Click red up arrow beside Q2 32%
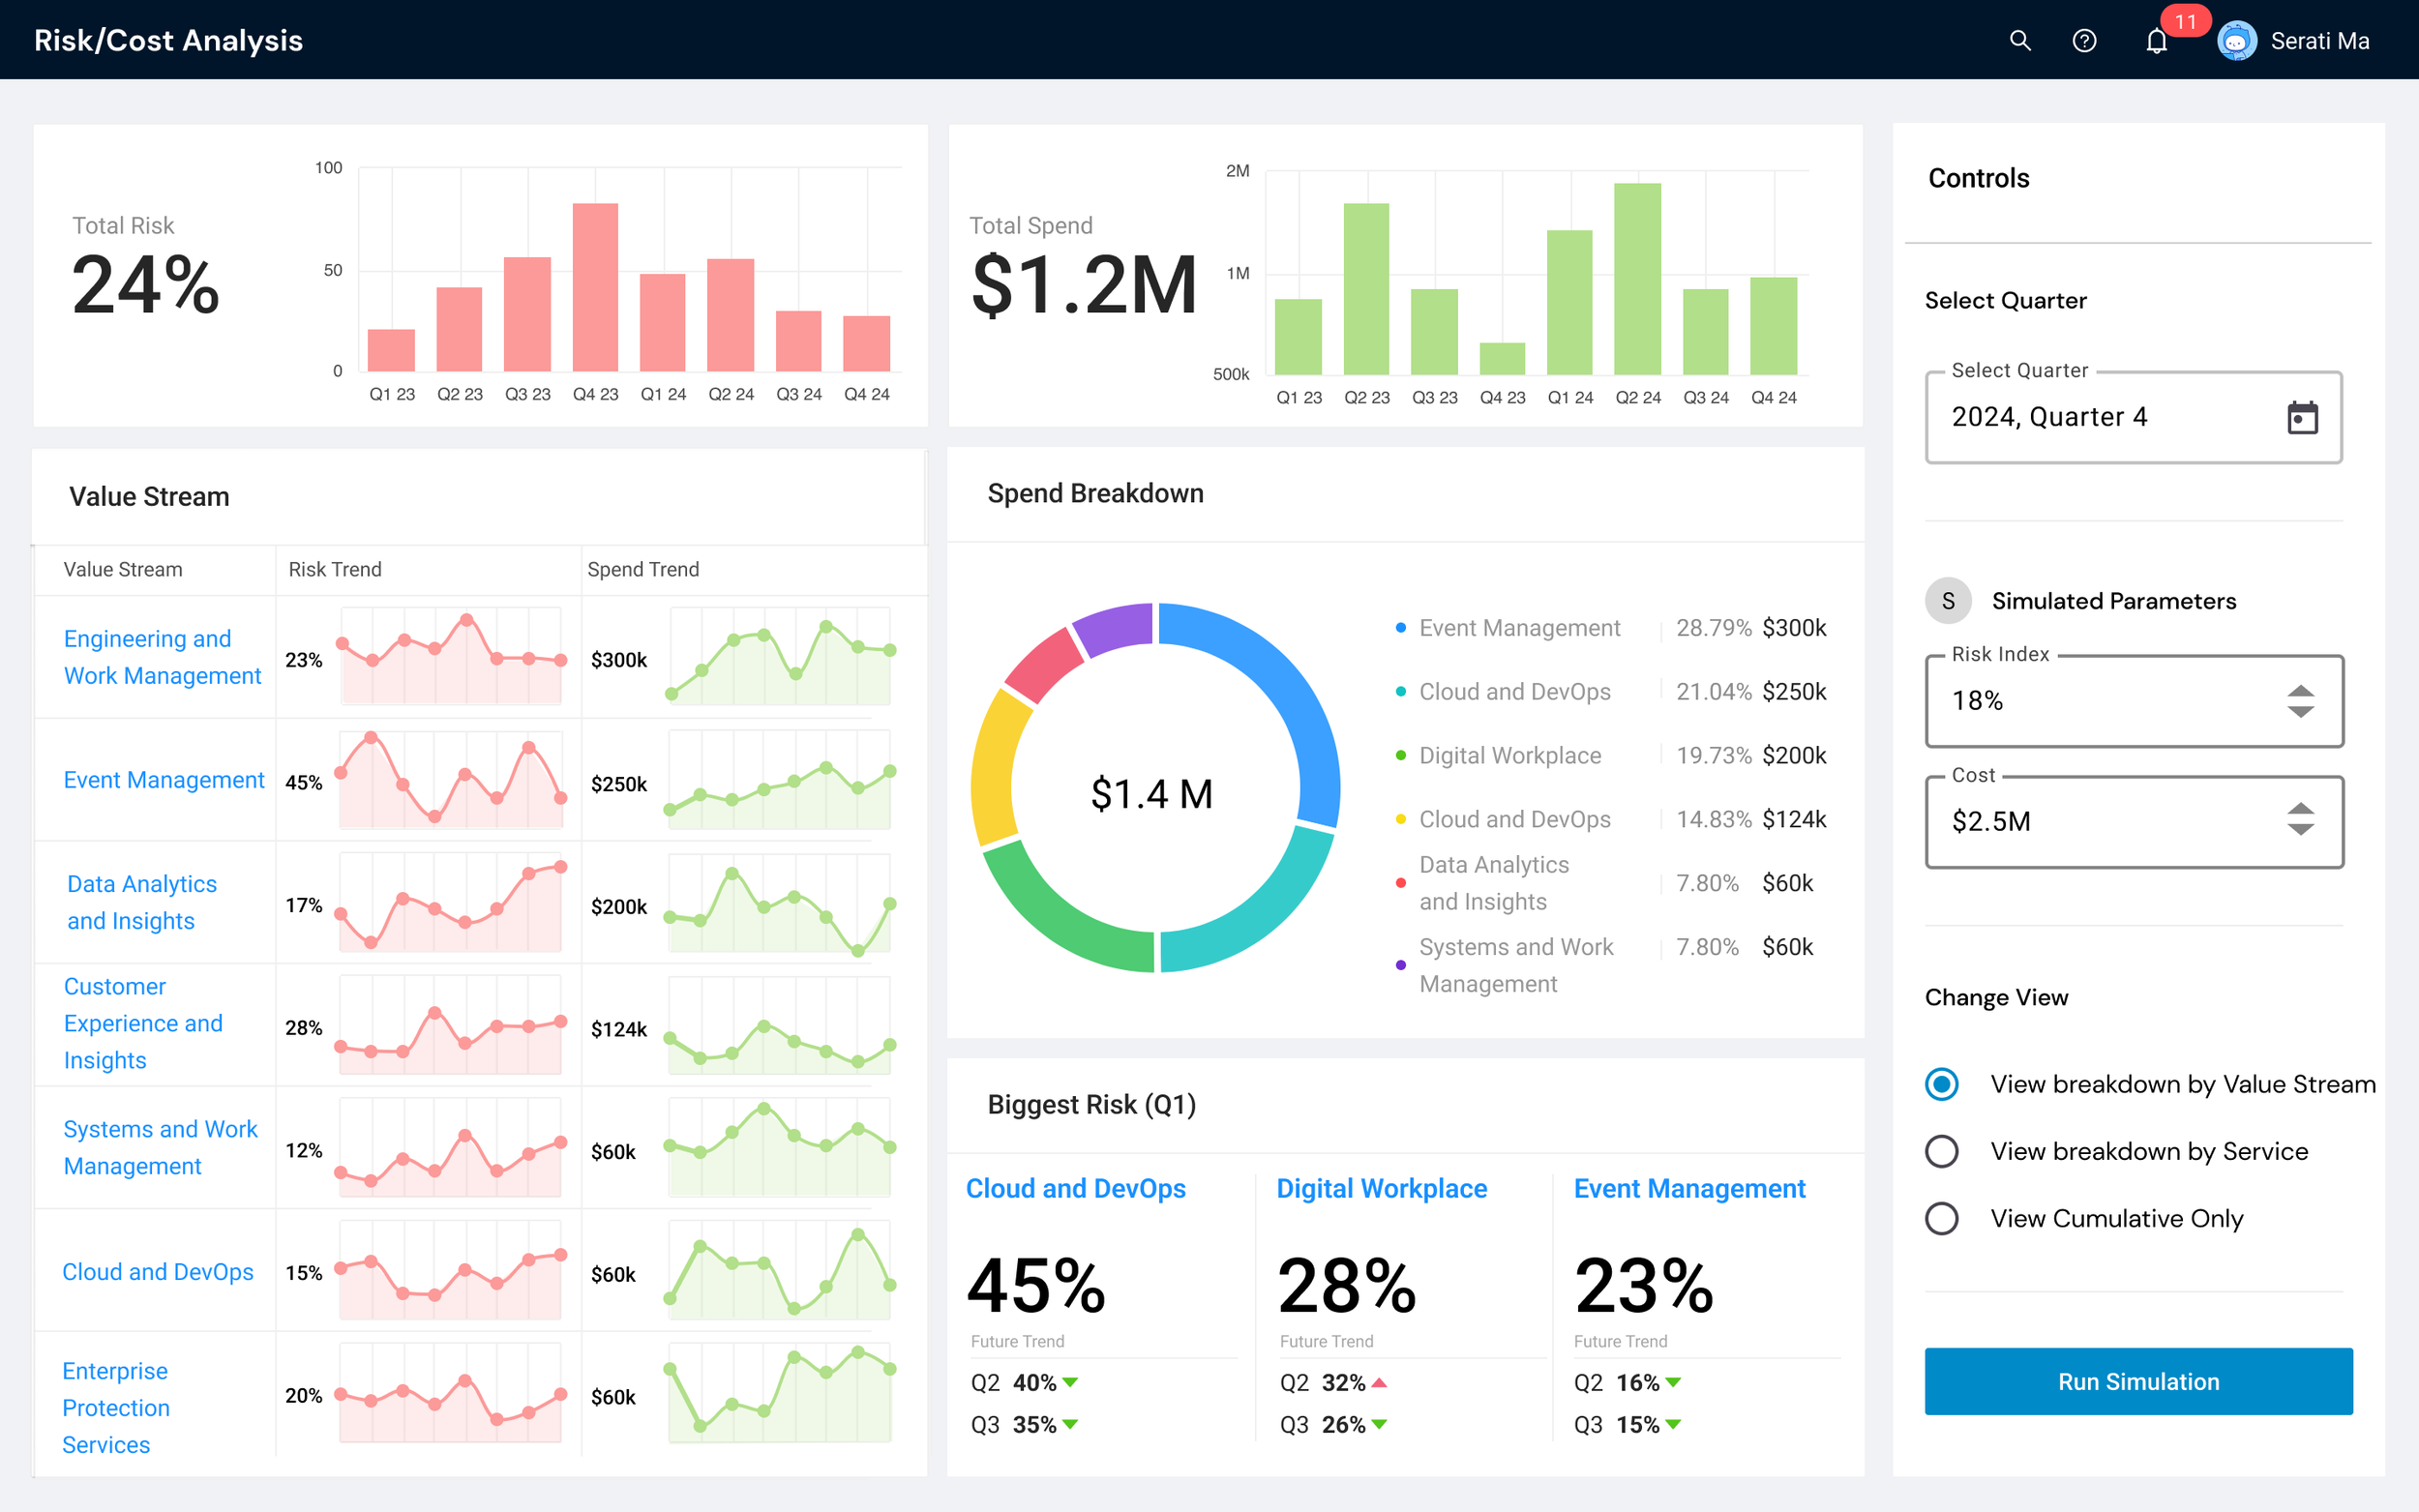This screenshot has height=1512, width=2419. click(1380, 1382)
